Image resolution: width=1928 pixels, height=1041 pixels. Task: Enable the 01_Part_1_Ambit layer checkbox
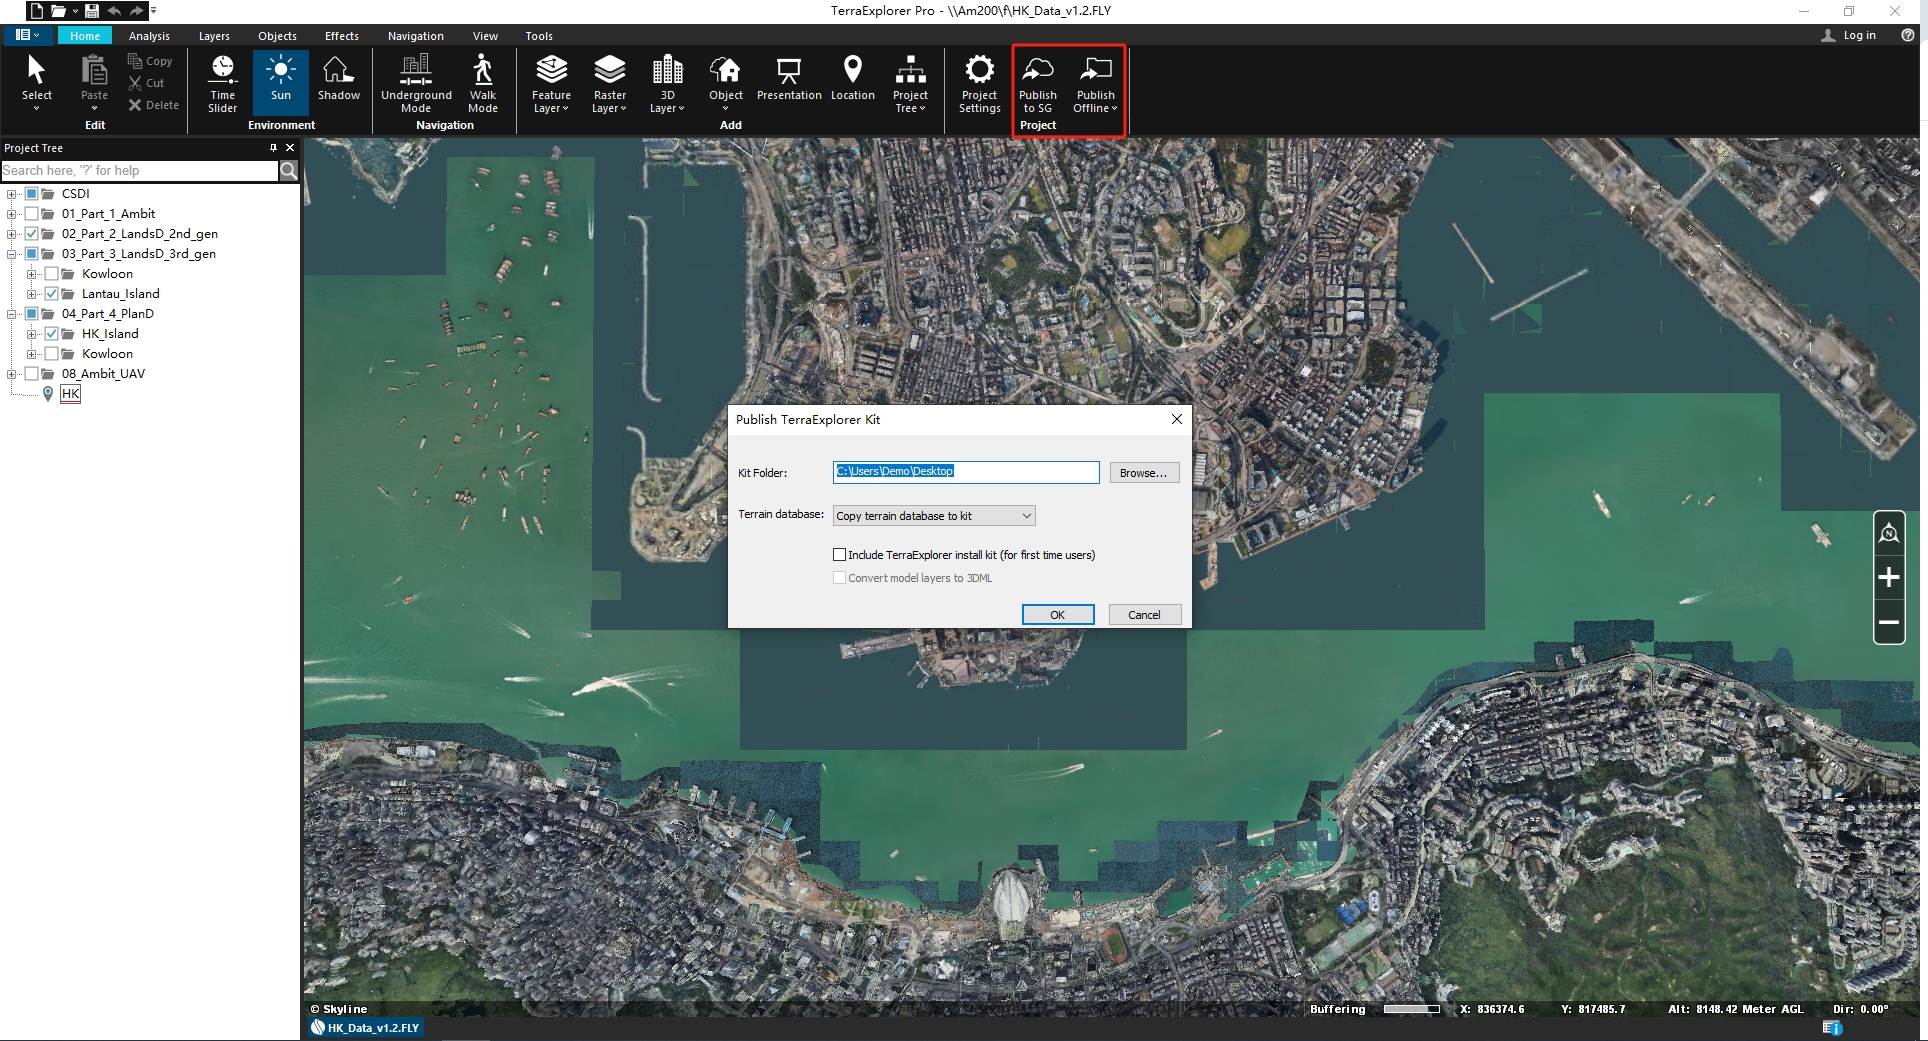tap(32, 214)
